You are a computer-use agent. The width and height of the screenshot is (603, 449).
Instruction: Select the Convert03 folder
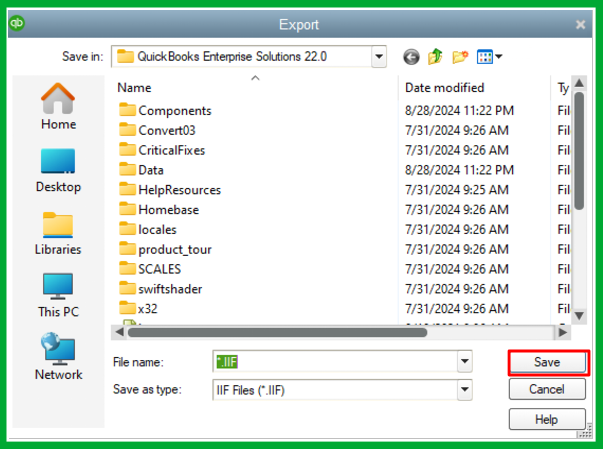click(157, 130)
